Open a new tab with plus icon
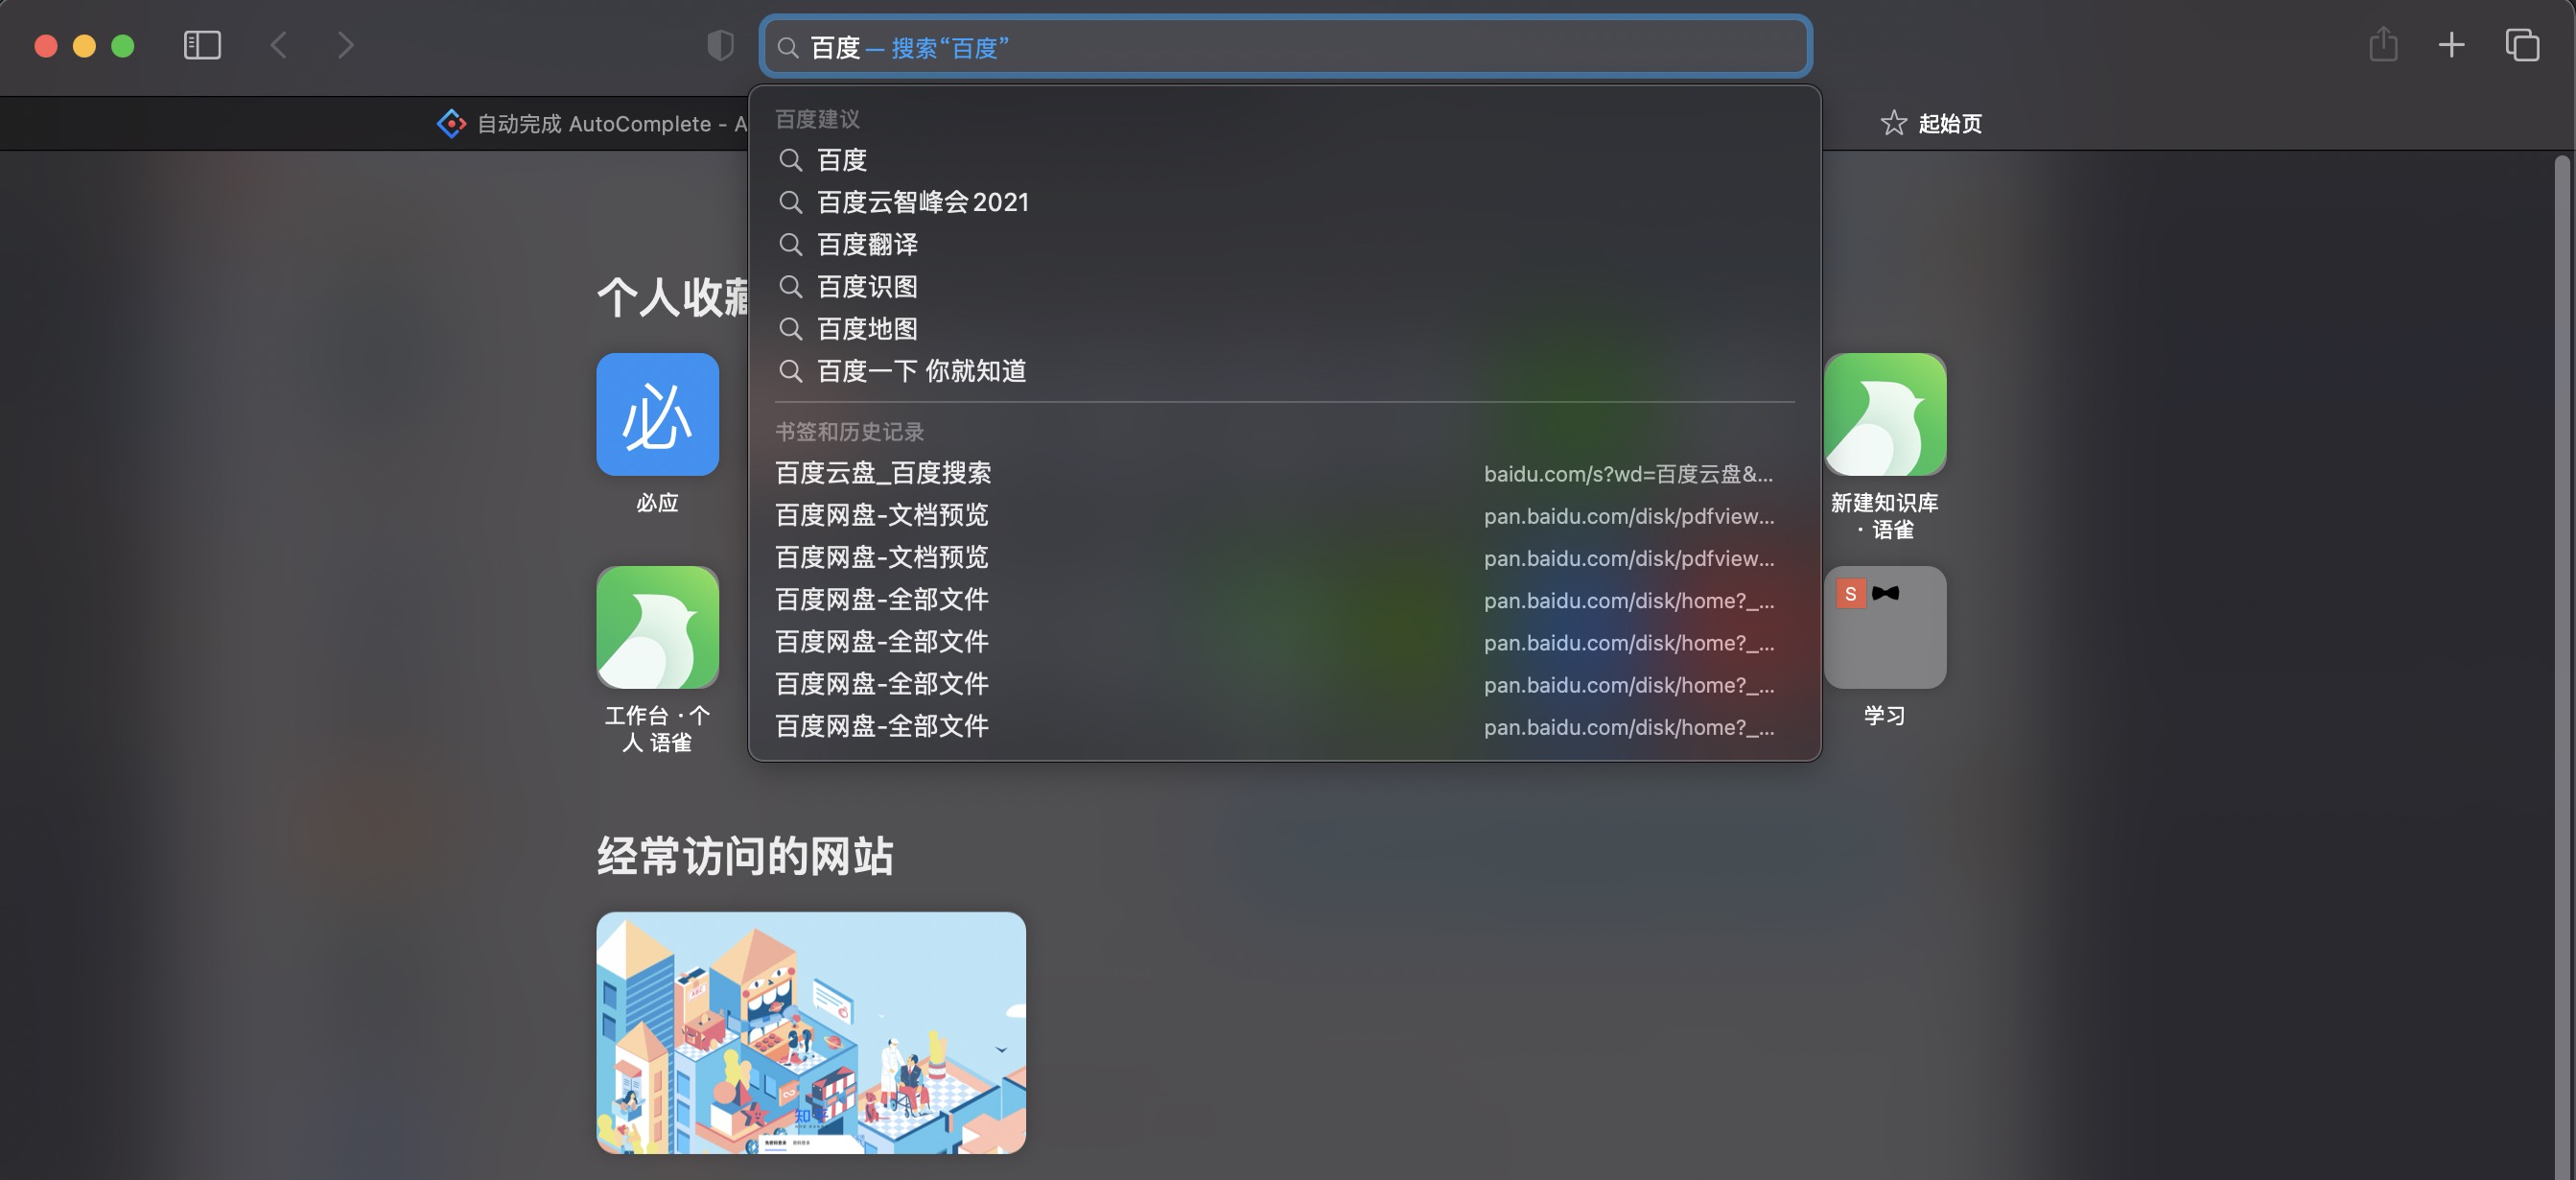 coord(2451,45)
